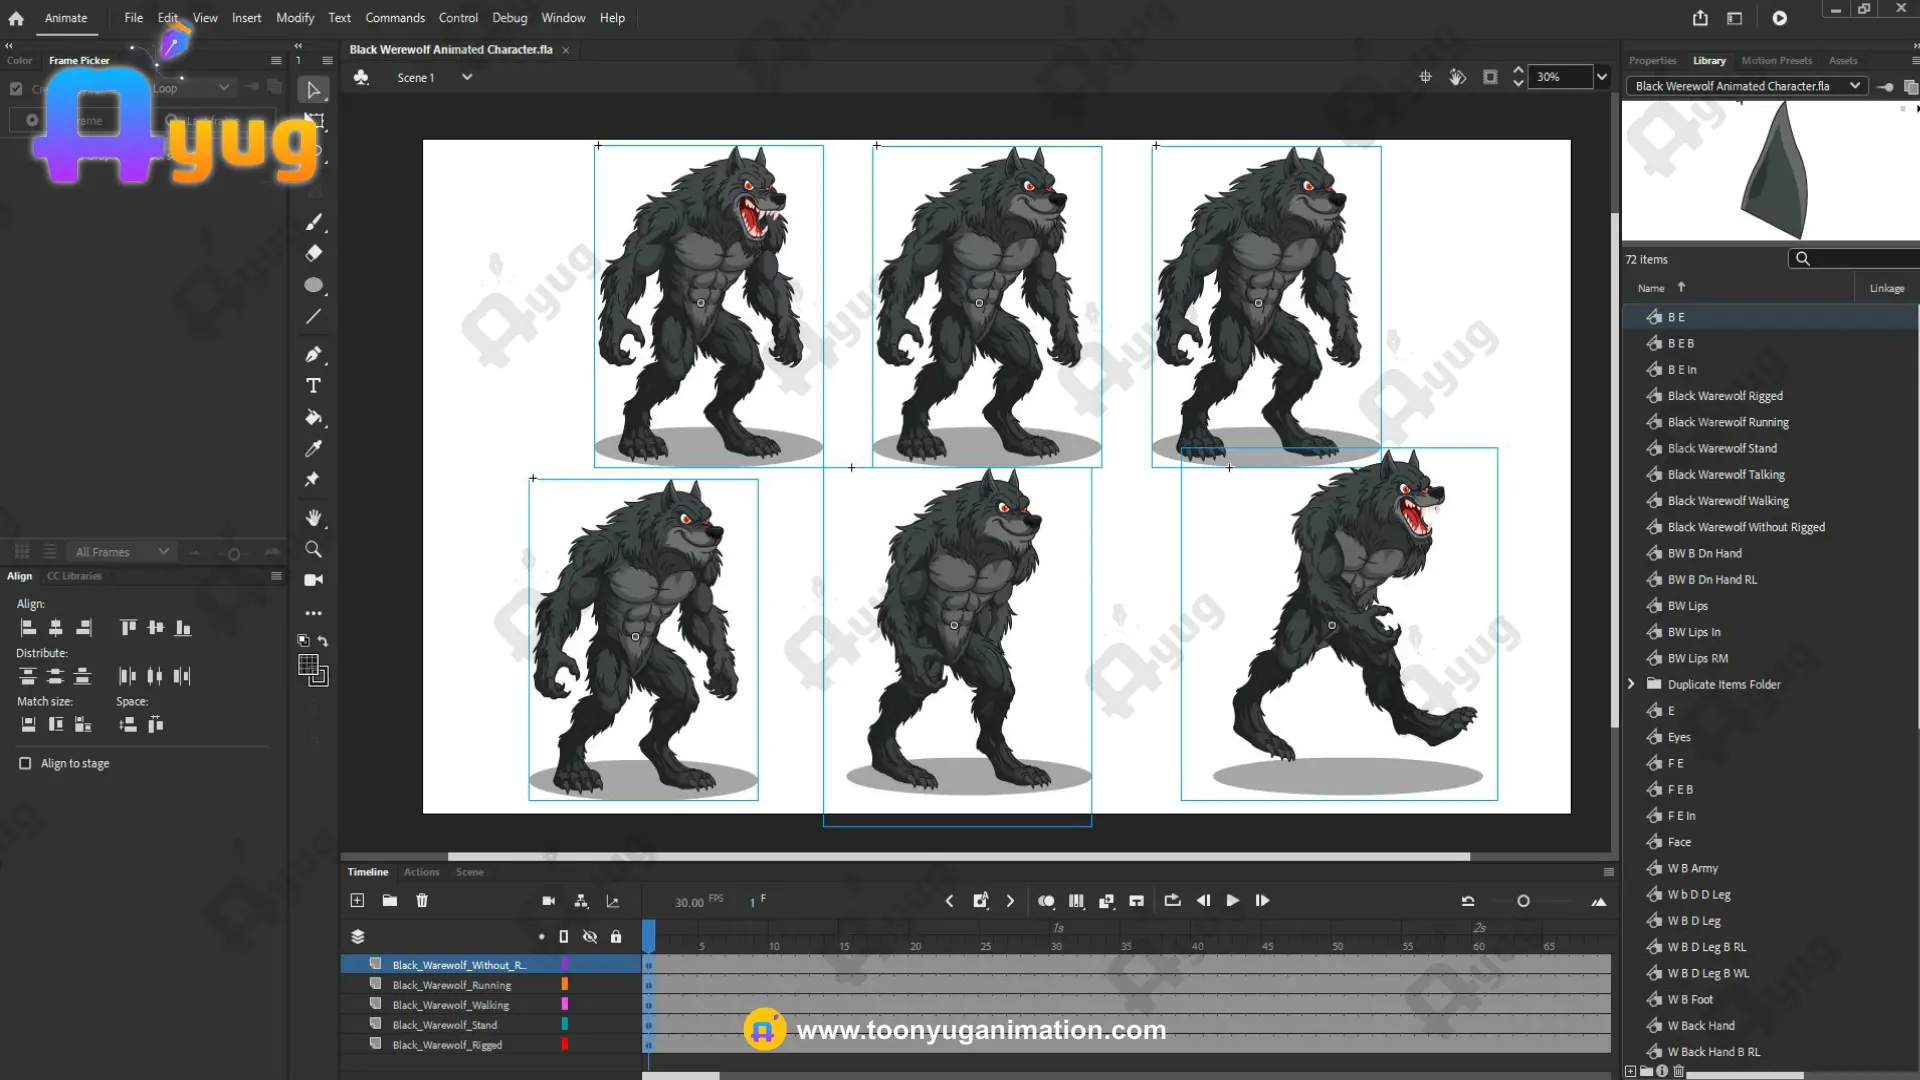The width and height of the screenshot is (1920, 1080).
Task: Enable the Align to stage checkbox
Action: pyautogui.click(x=25, y=763)
